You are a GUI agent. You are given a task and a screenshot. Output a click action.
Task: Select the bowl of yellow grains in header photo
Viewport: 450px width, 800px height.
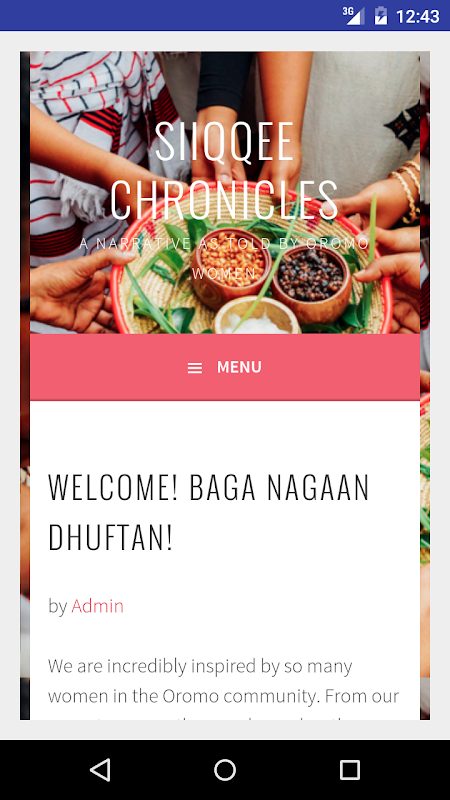[231, 267]
